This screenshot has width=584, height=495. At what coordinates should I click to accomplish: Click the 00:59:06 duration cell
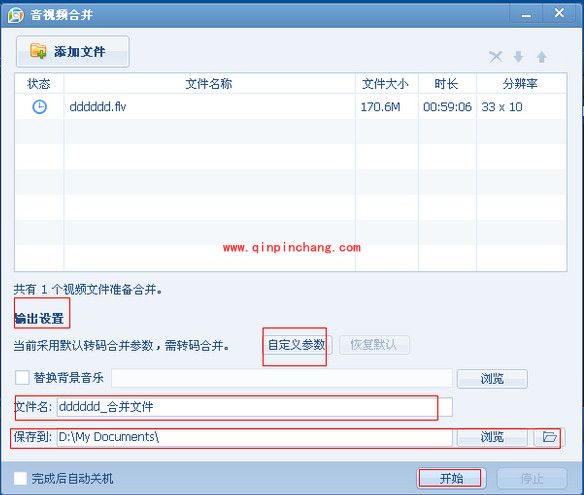coord(447,107)
